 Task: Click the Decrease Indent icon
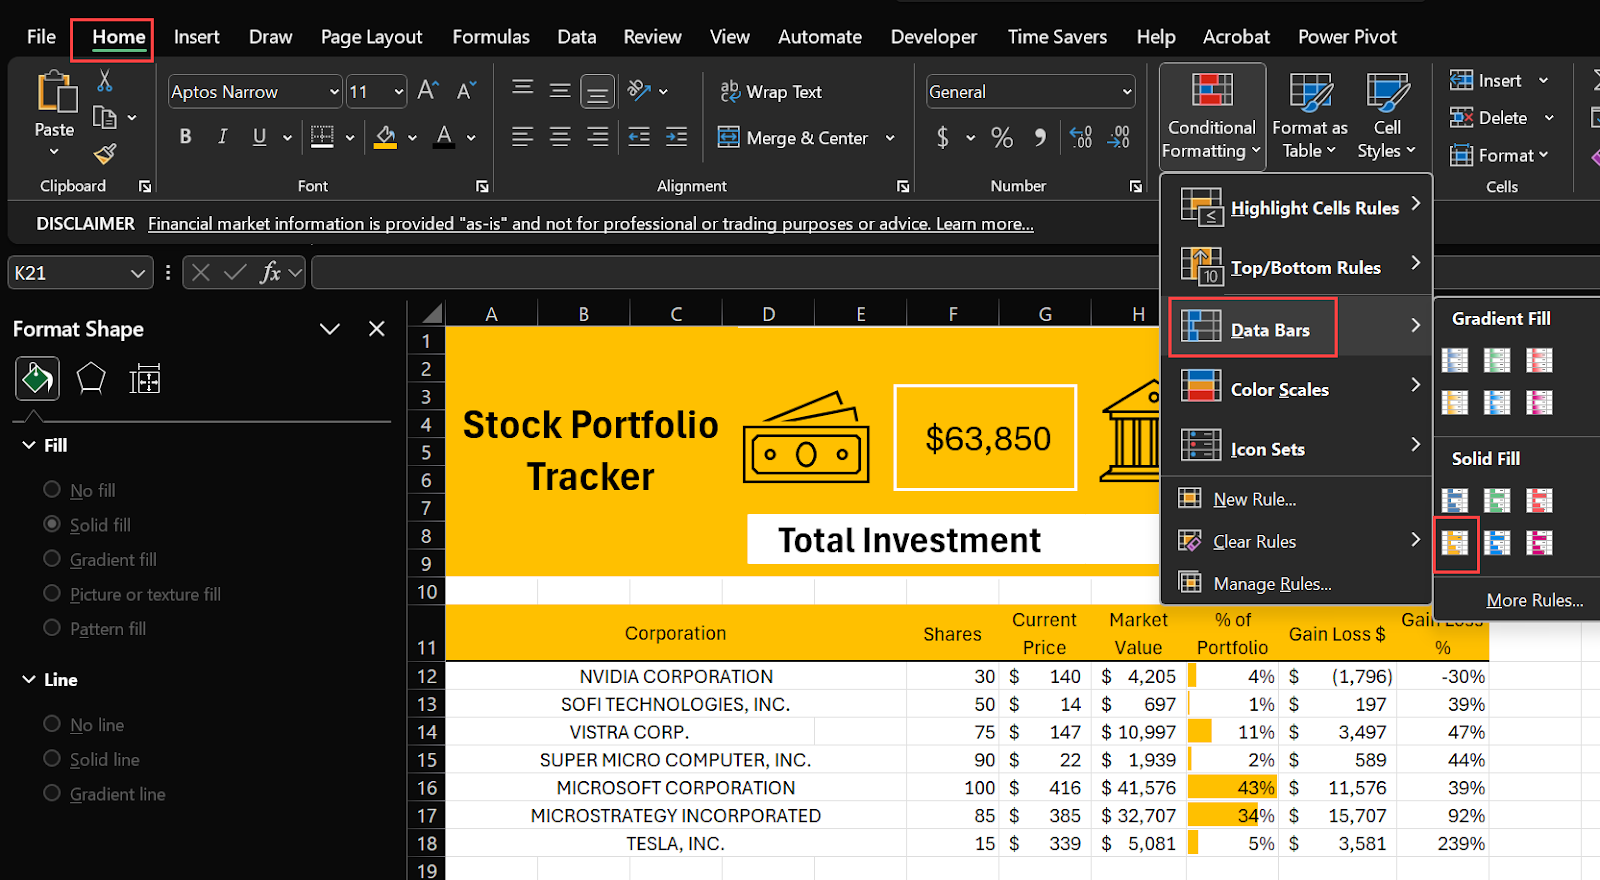tap(638, 137)
